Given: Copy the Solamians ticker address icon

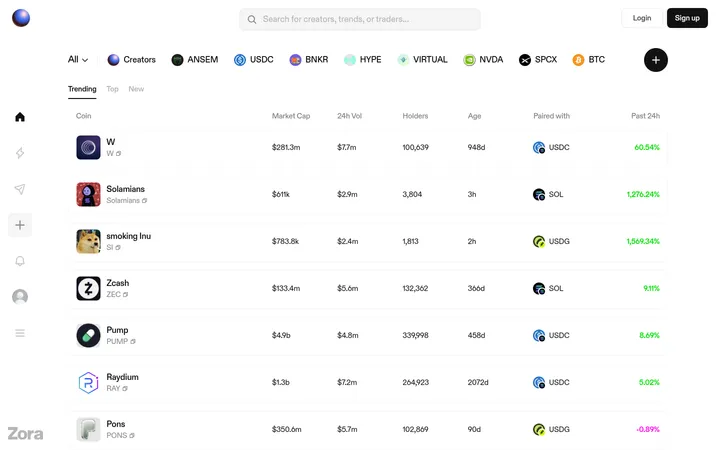Looking at the screenshot, I should pos(145,201).
